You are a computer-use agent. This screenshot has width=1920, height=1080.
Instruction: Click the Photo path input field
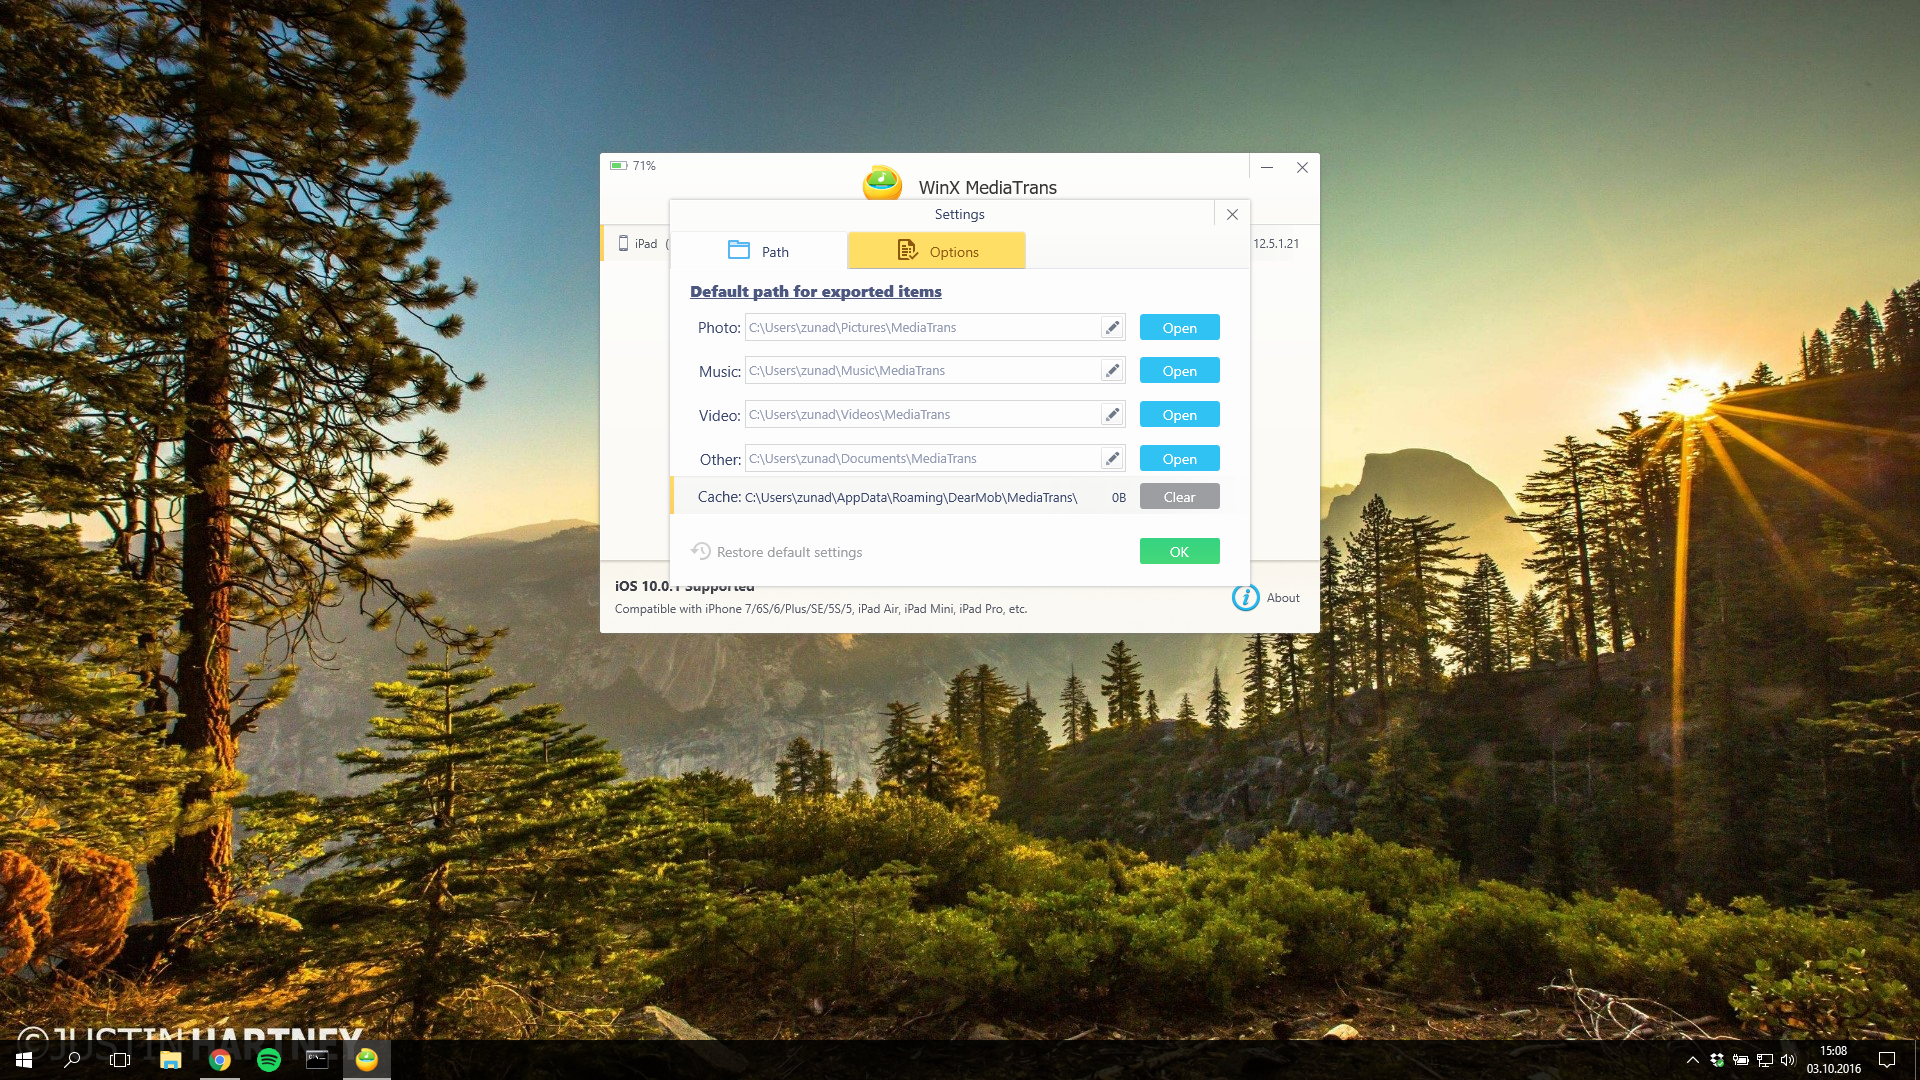(x=920, y=328)
